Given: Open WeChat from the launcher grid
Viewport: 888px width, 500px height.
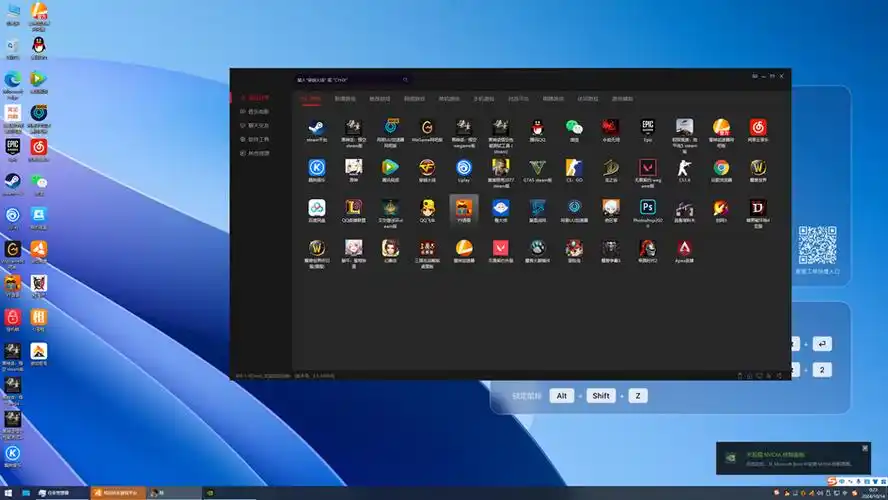Looking at the screenshot, I should 574,128.
